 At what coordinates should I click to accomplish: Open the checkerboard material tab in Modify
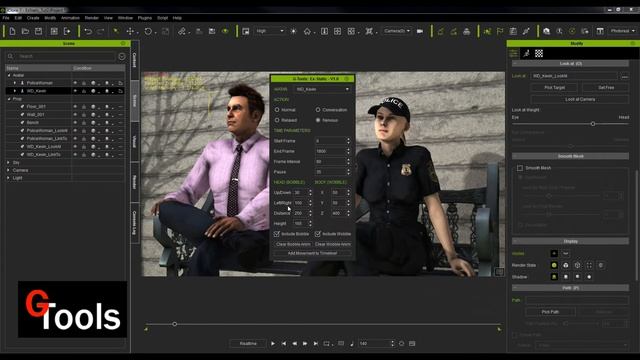(539, 53)
